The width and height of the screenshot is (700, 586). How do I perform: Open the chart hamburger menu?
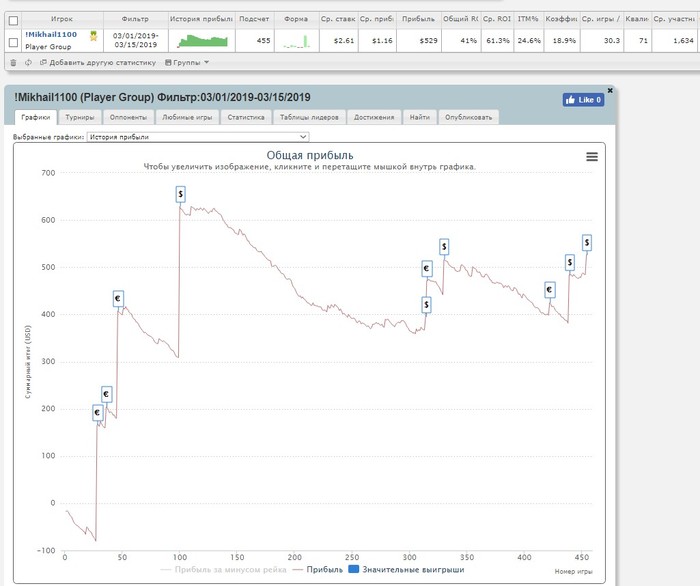click(592, 156)
